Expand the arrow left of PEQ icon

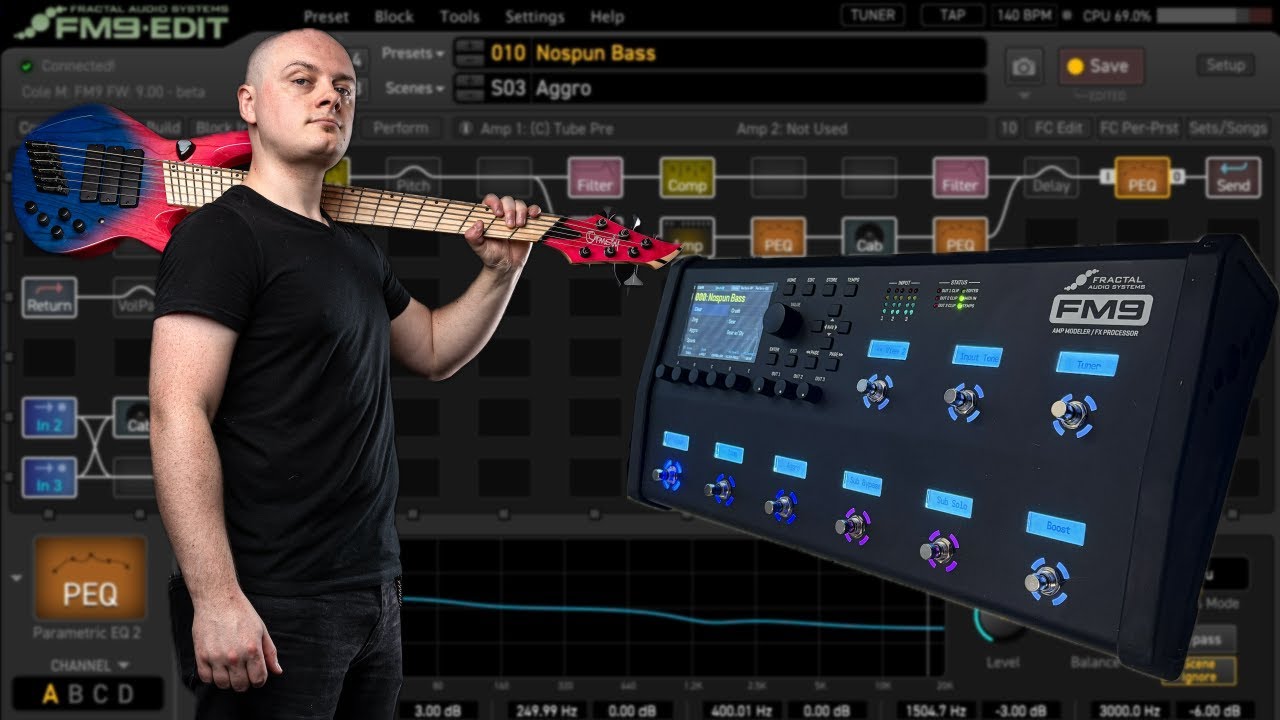16,578
